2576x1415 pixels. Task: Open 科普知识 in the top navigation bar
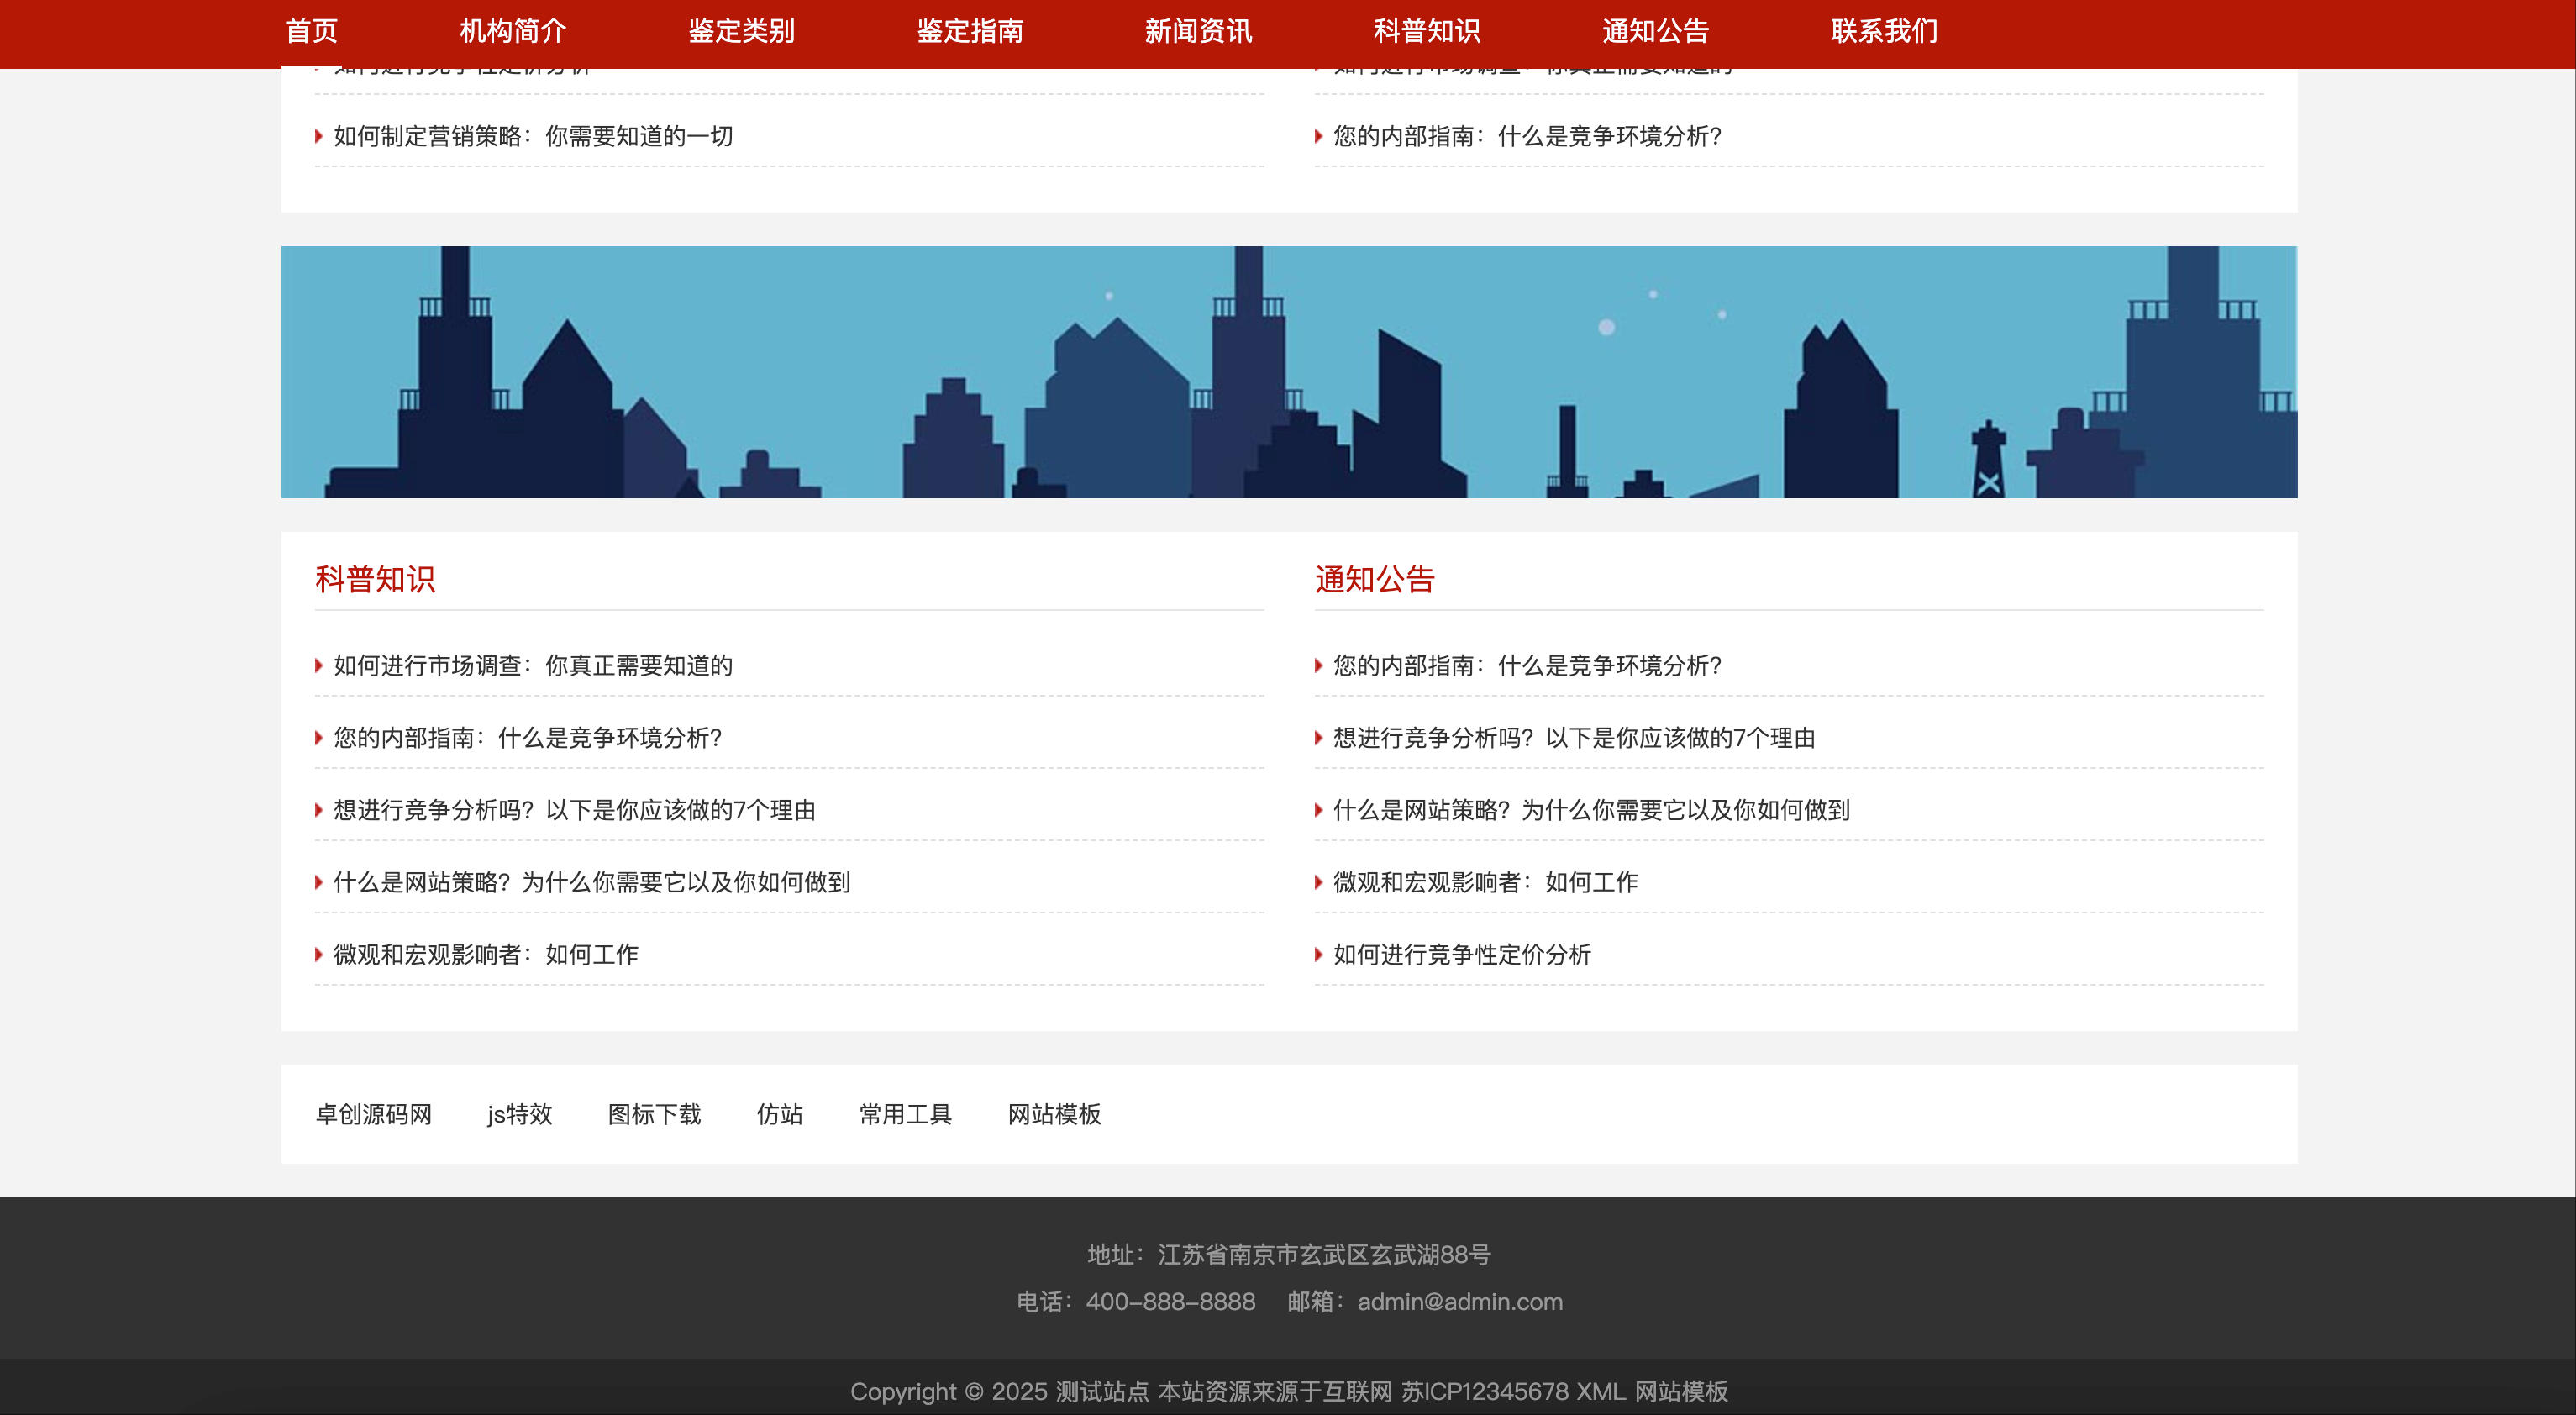pos(1427,31)
